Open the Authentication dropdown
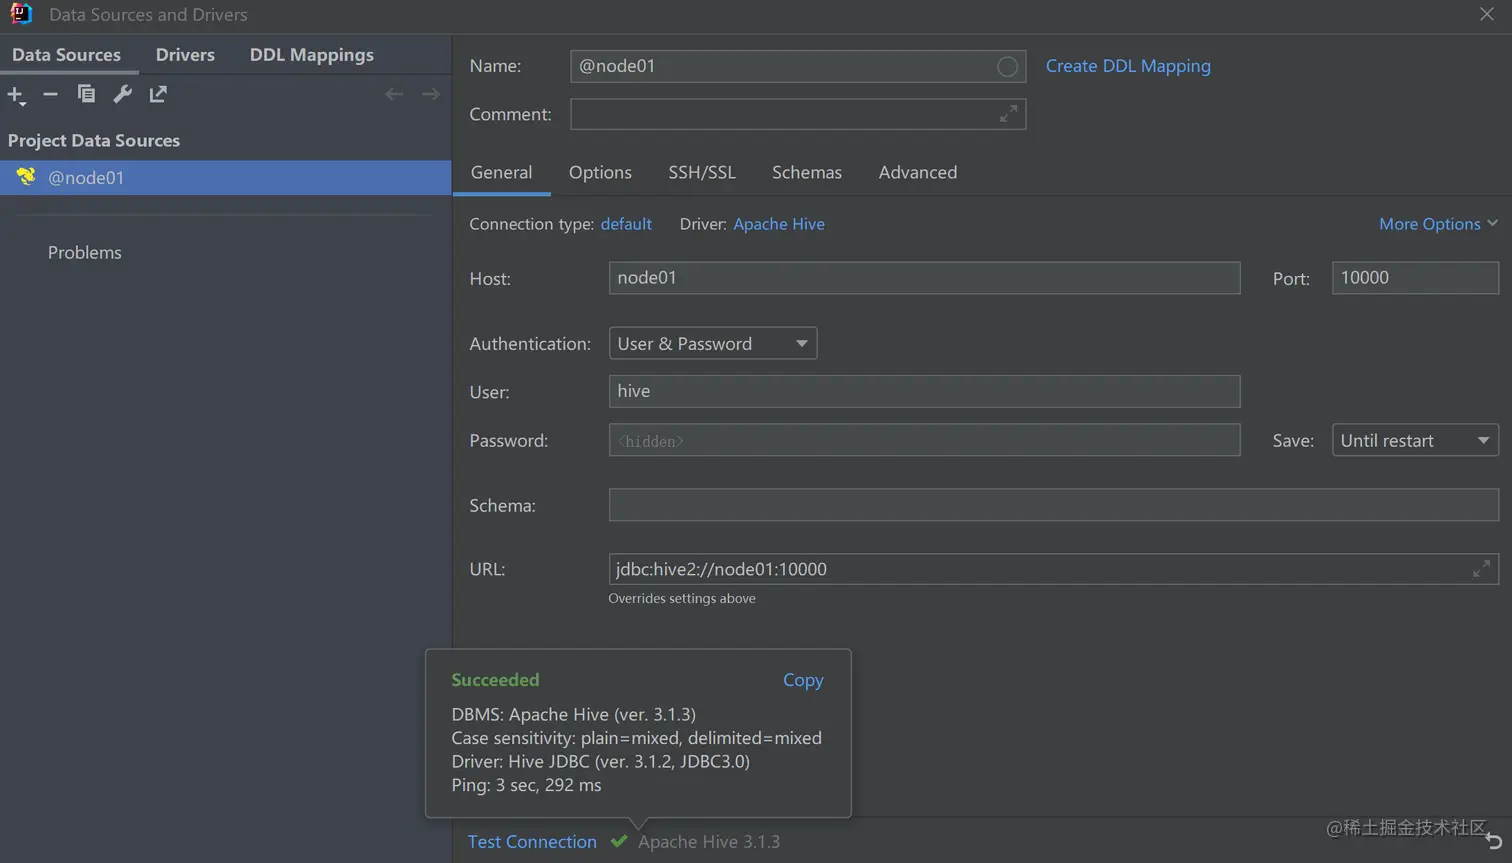The image size is (1512, 863). tap(713, 343)
